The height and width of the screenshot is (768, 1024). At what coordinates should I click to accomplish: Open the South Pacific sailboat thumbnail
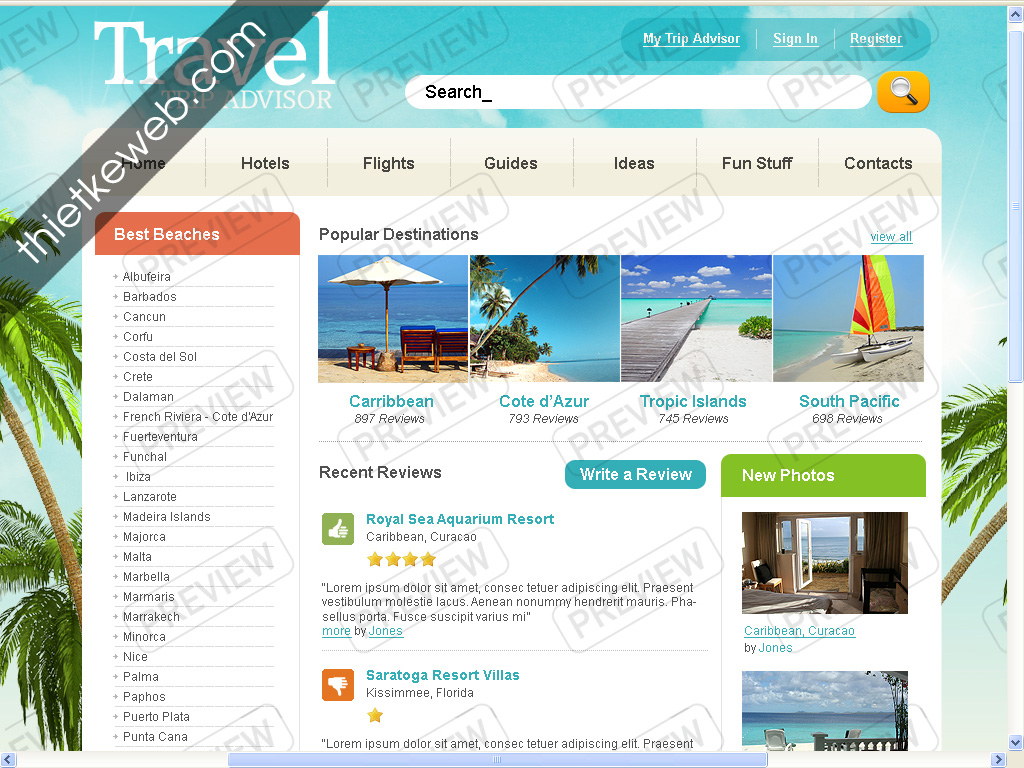pyautogui.click(x=848, y=319)
